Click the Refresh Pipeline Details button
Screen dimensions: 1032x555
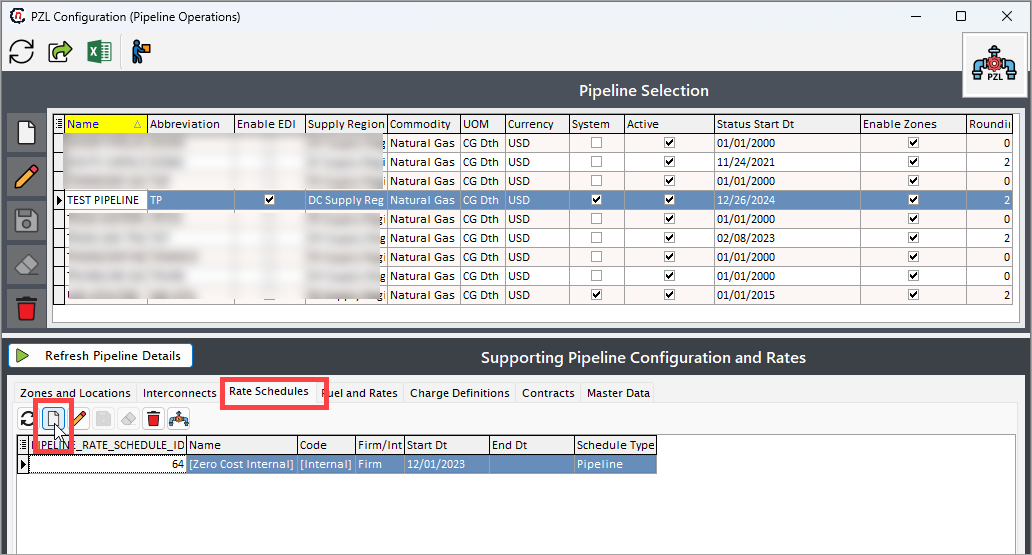tap(100, 356)
